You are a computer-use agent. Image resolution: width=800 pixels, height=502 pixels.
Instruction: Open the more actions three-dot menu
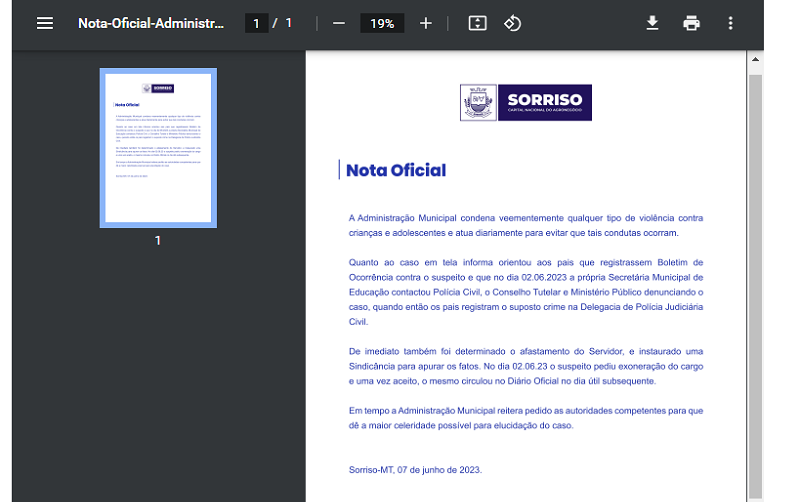pos(731,23)
